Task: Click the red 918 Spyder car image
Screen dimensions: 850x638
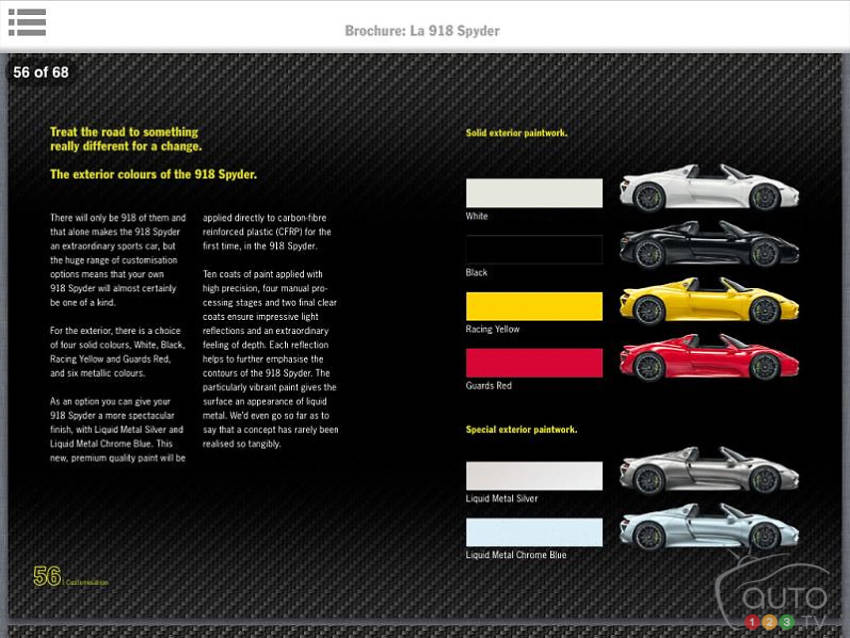Action: coord(709,358)
